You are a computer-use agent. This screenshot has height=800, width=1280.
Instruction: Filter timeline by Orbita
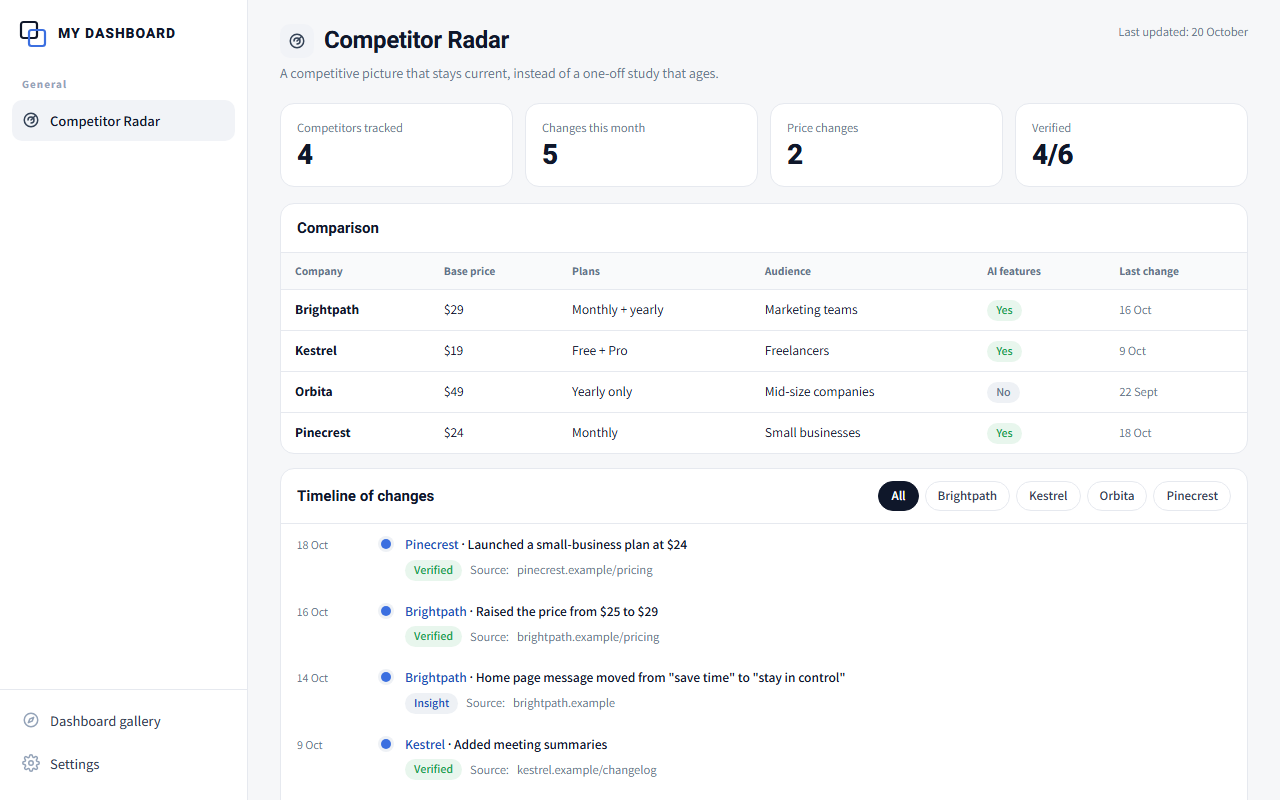[x=1117, y=496]
